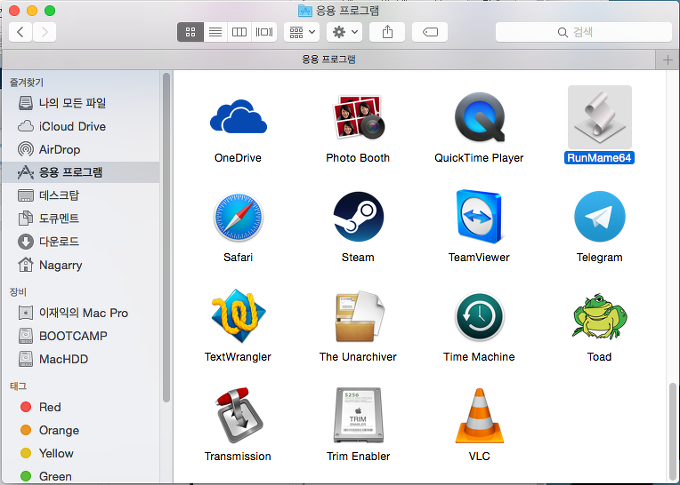Select the Steam application icon

click(358, 216)
